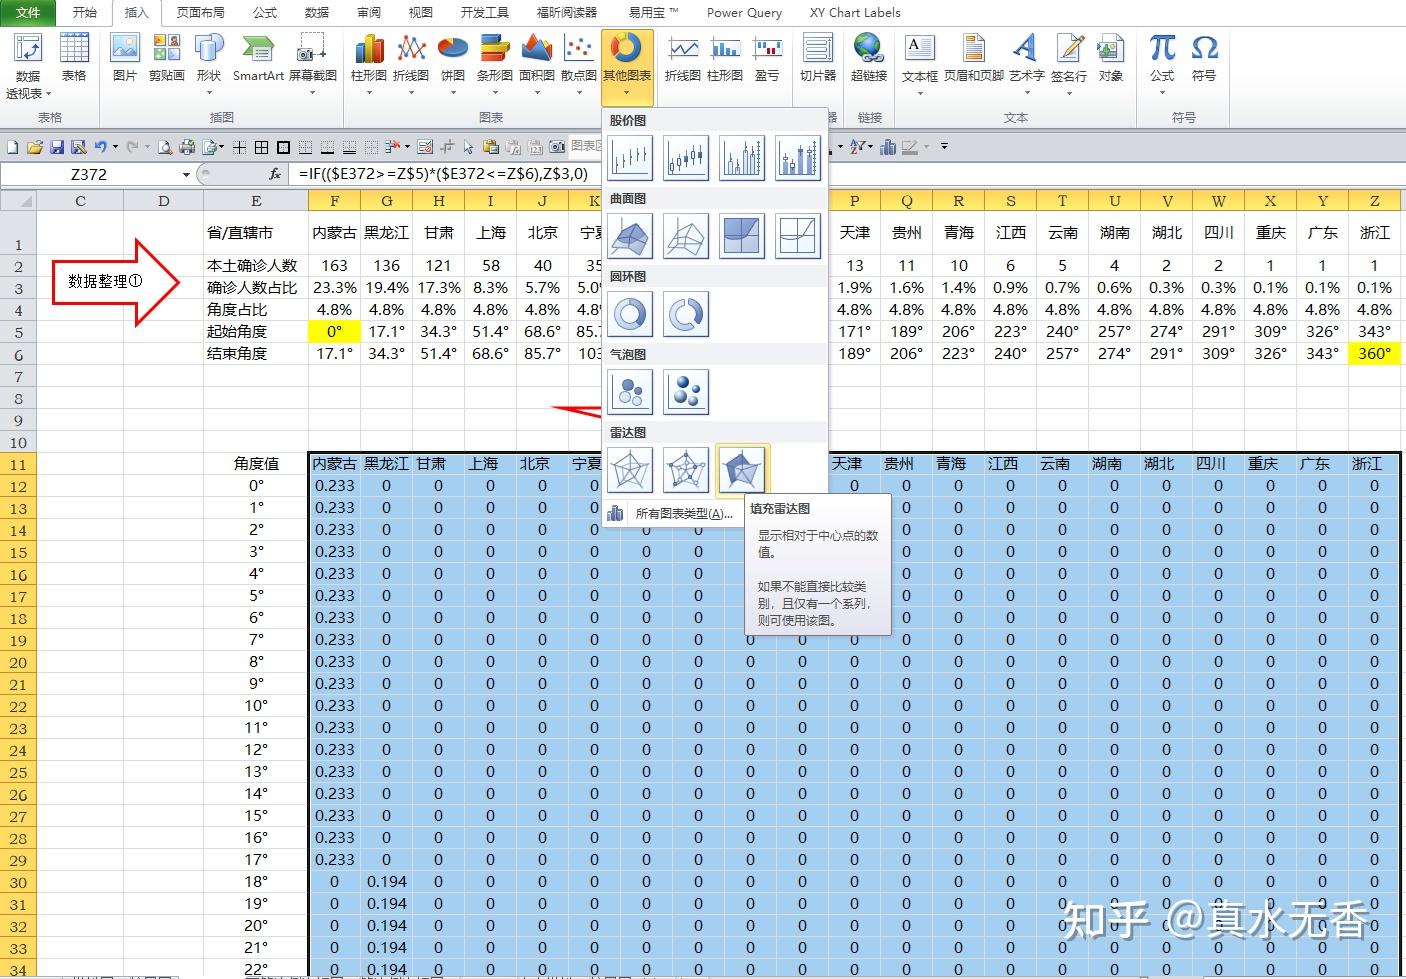1406x979 pixels.
Task: Insert SmartArt graphic
Action: [x=259, y=58]
